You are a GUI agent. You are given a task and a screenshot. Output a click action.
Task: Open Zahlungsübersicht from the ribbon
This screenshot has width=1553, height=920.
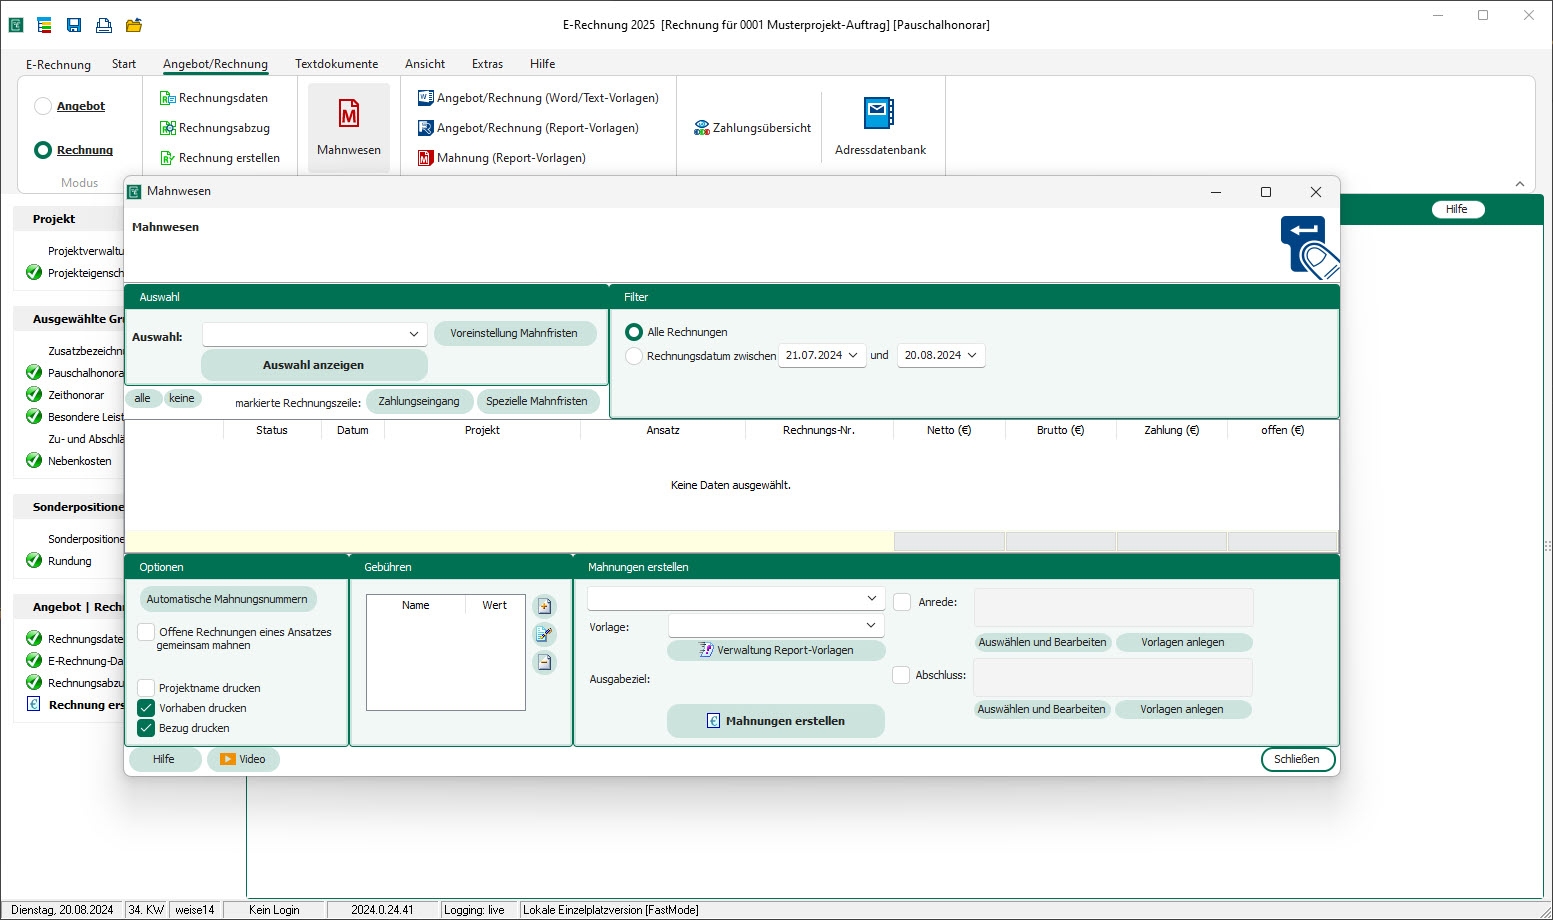(x=752, y=128)
